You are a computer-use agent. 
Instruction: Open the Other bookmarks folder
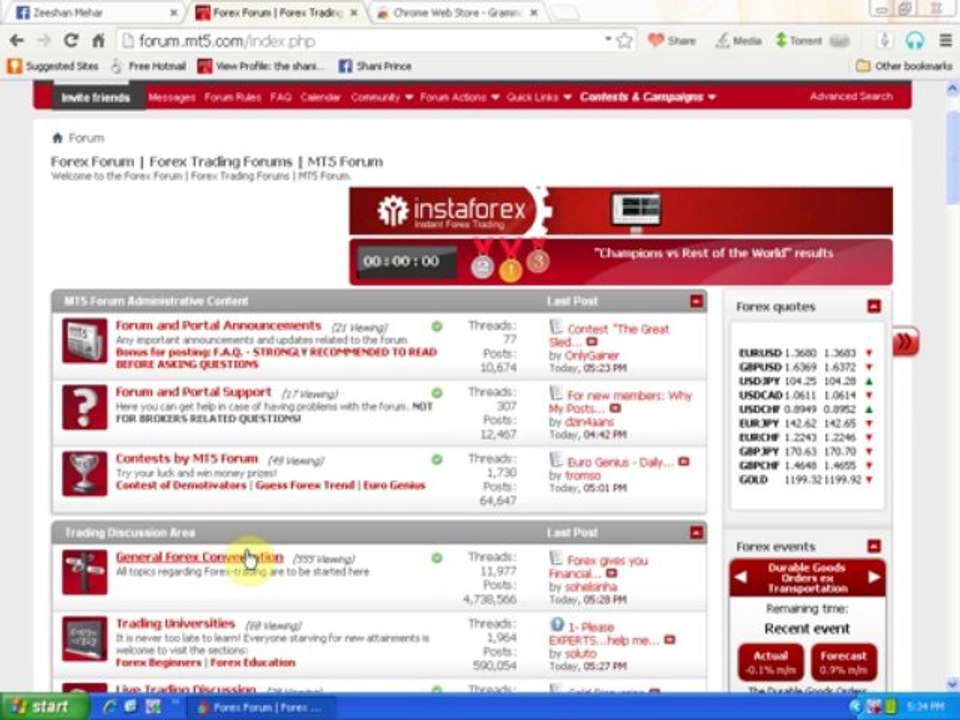click(904, 66)
